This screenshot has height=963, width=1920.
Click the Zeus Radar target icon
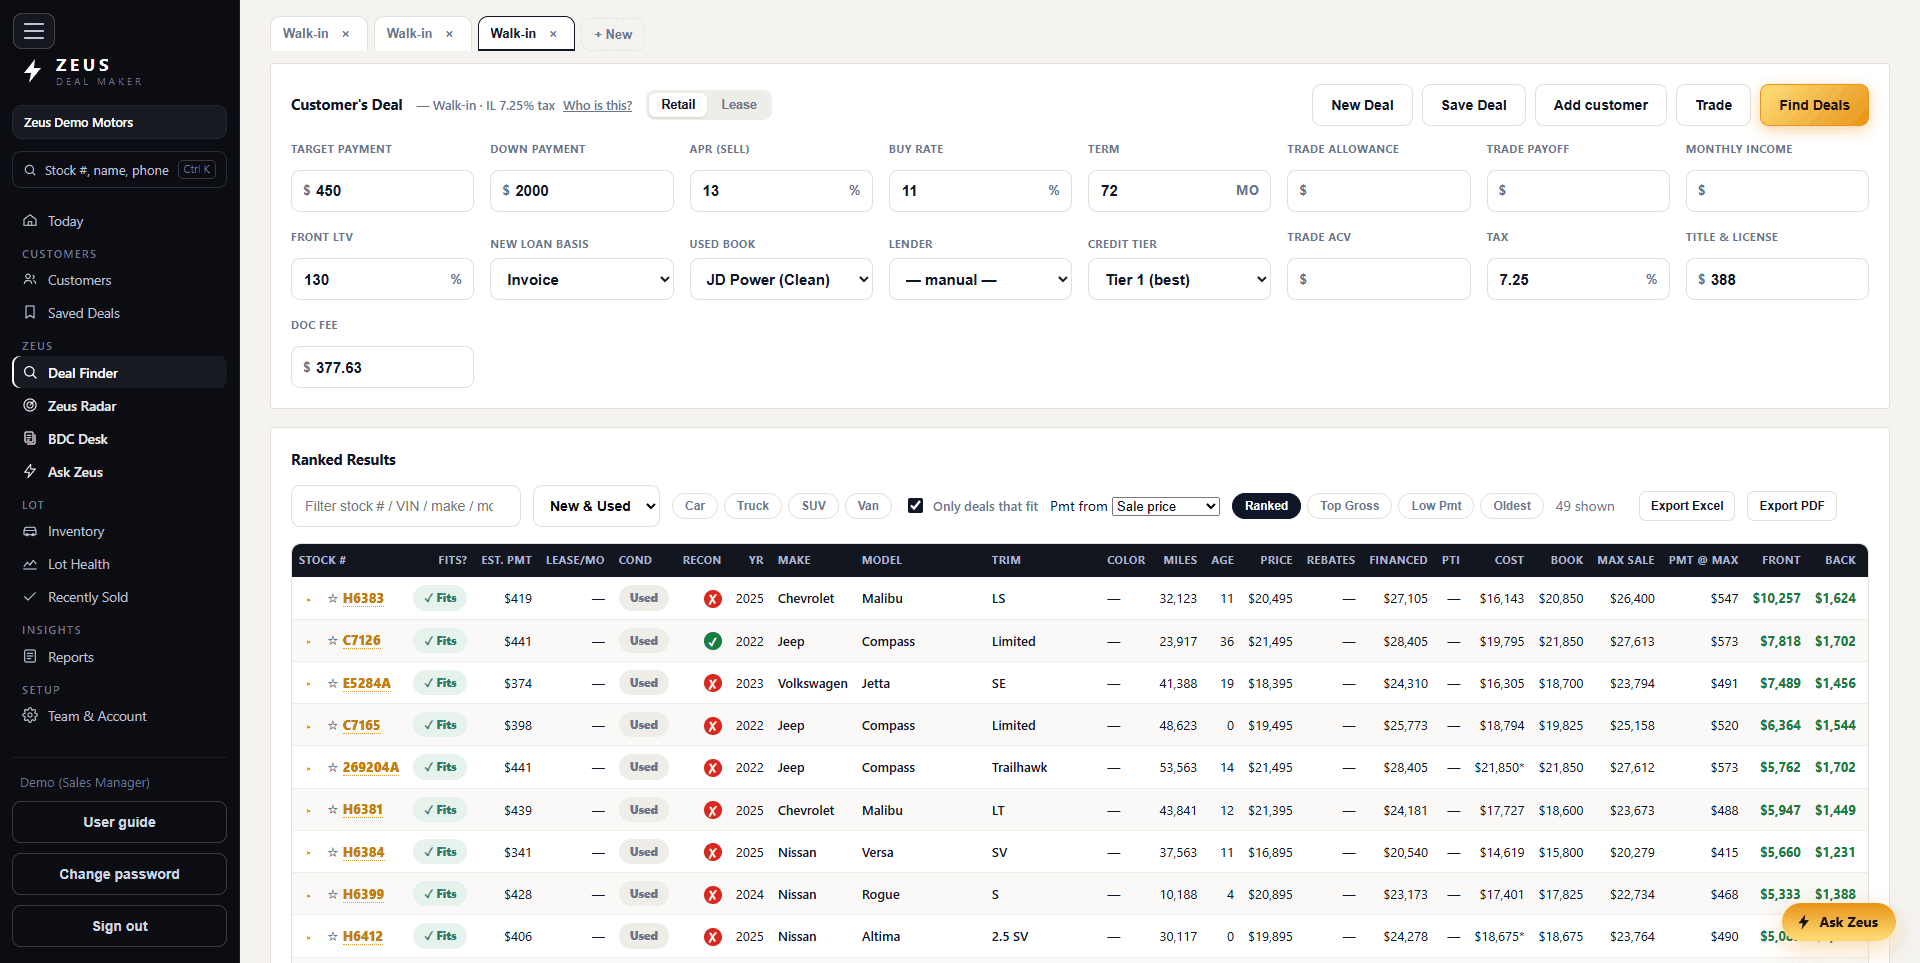pos(30,406)
